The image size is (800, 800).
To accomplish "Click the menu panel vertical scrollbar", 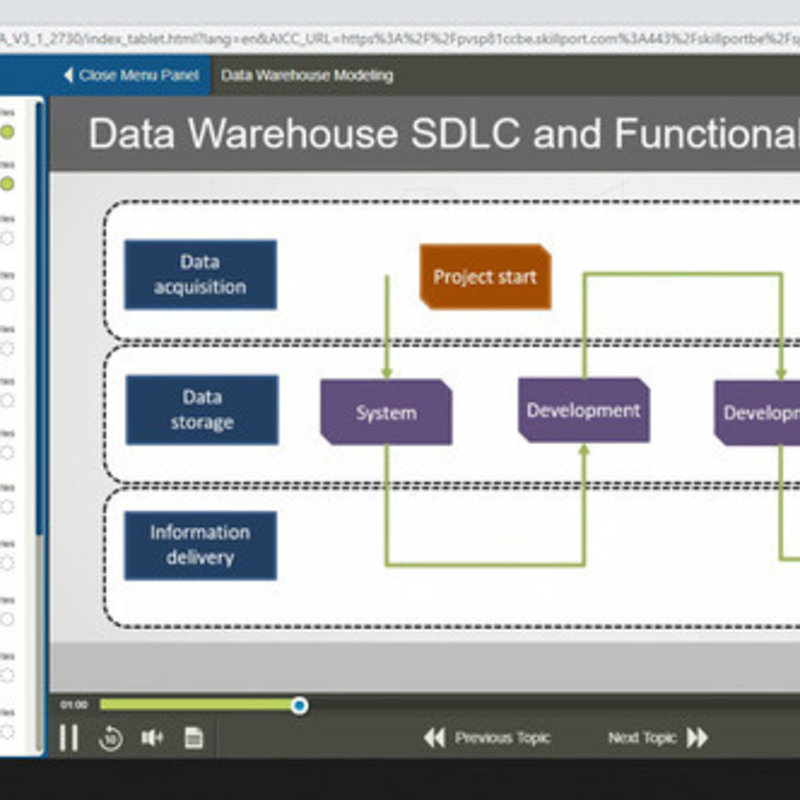I will [x=40, y=319].
